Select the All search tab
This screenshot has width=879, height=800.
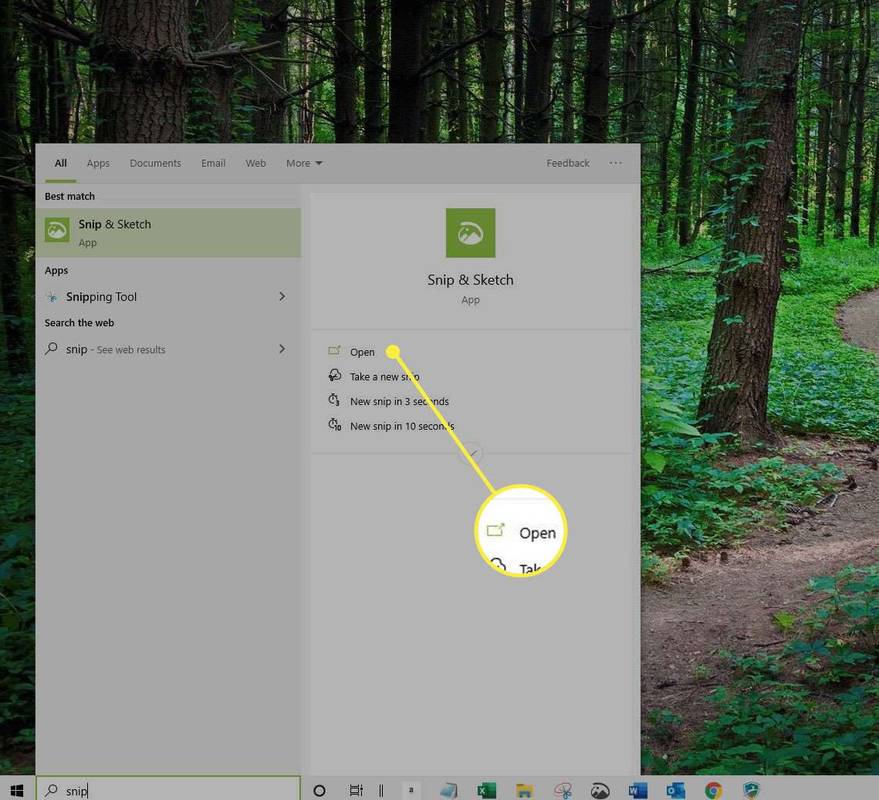click(x=61, y=163)
